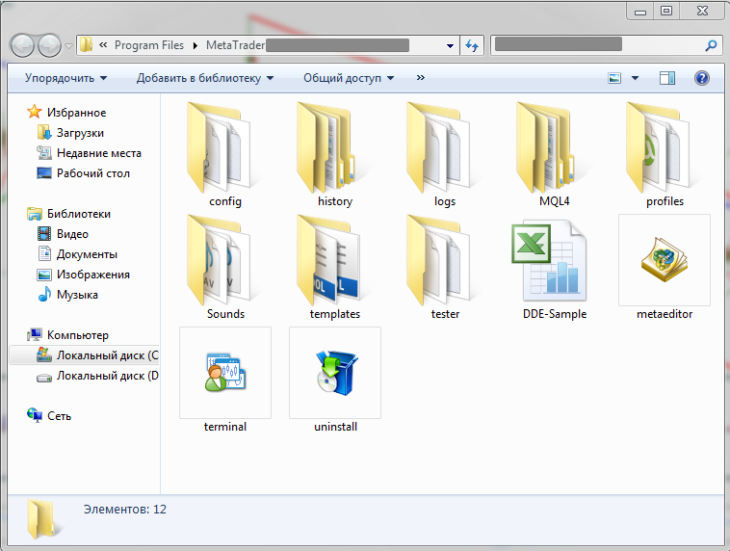The image size is (730, 551).
Task: Go to Рабочий стол
Action: pyautogui.click(x=83, y=173)
